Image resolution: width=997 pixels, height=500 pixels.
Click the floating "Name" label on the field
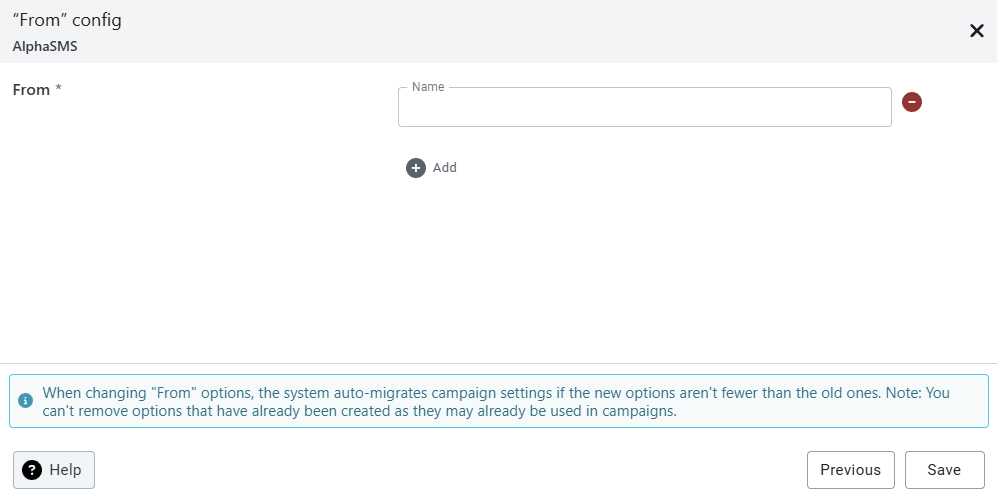click(428, 87)
